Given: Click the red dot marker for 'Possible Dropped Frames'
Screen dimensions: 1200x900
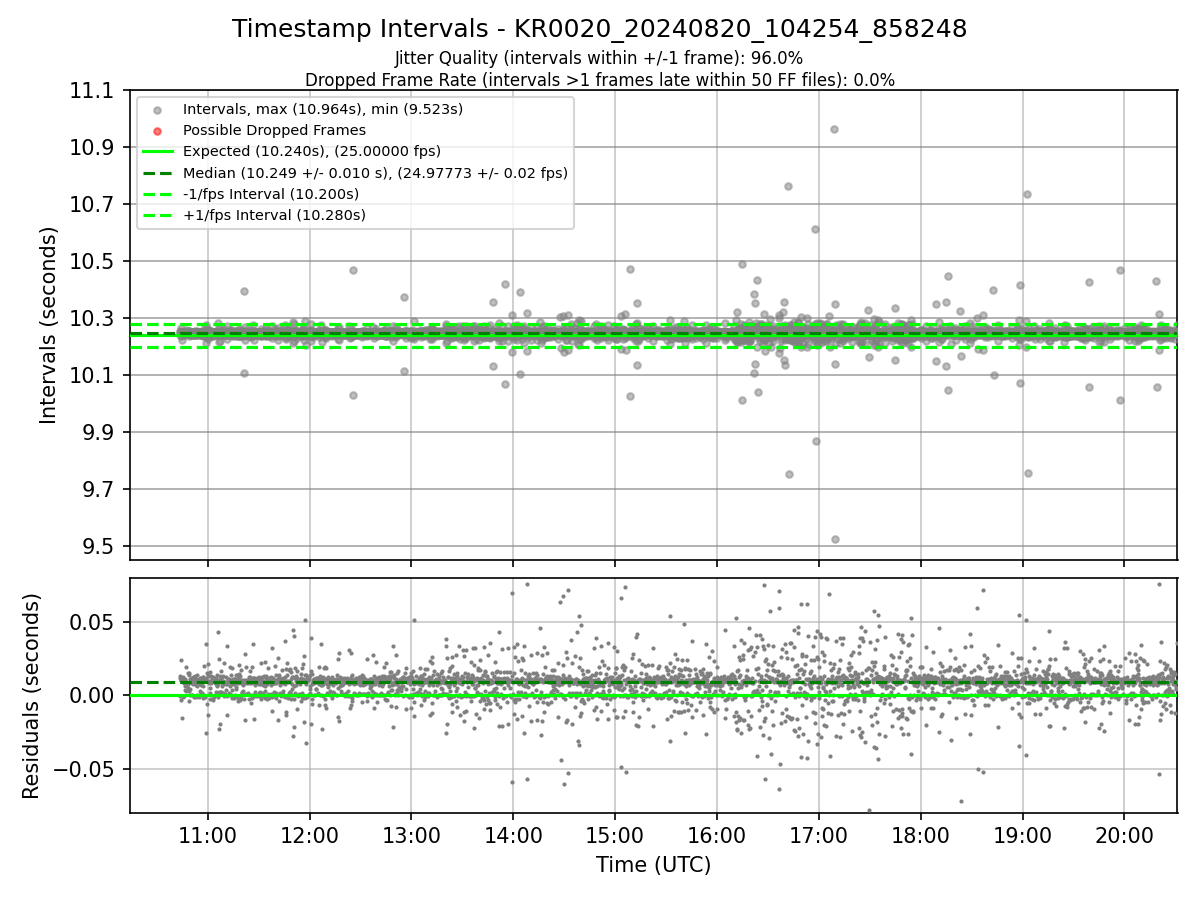Looking at the screenshot, I should click(x=157, y=131).
